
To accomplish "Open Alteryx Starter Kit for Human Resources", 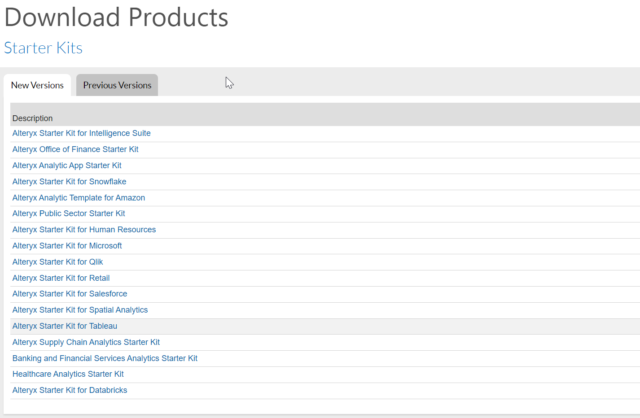I will coord(84,229).
